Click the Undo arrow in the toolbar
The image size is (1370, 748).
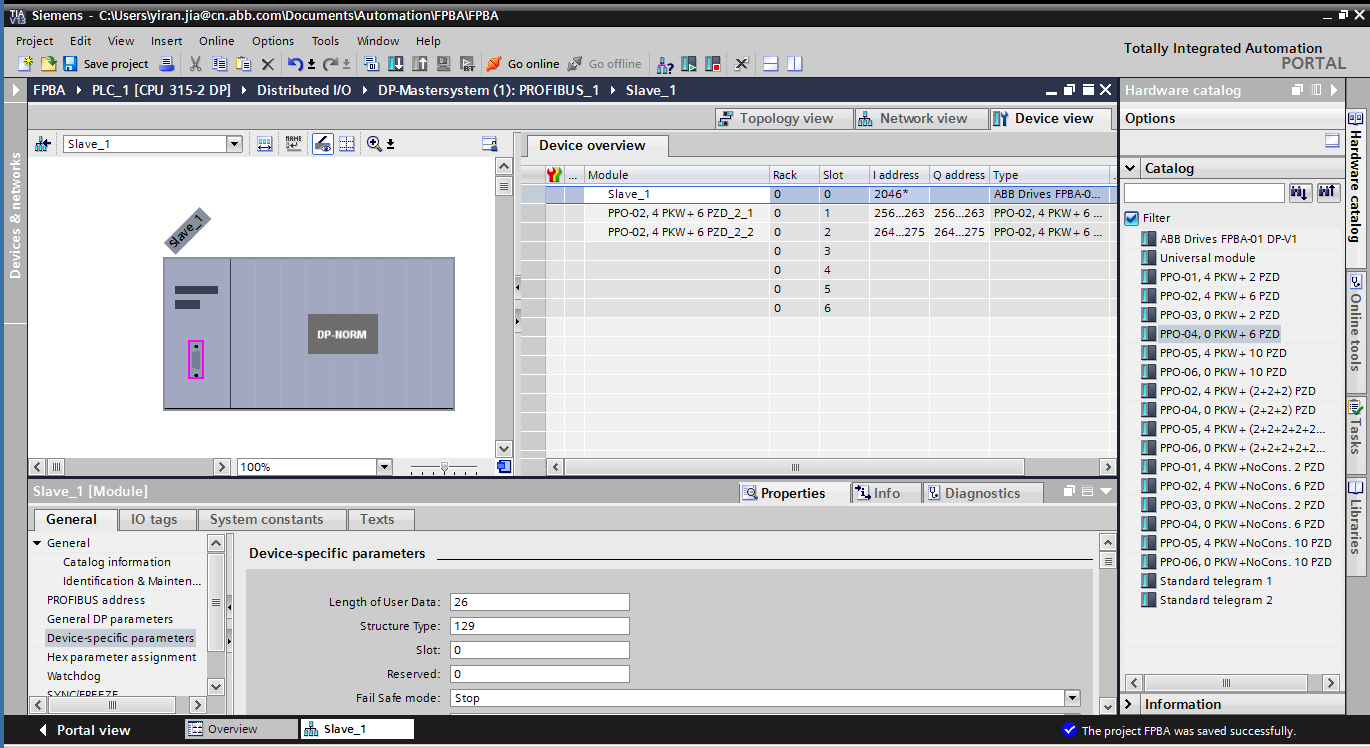pyautogui.click(x=294, y=64)
